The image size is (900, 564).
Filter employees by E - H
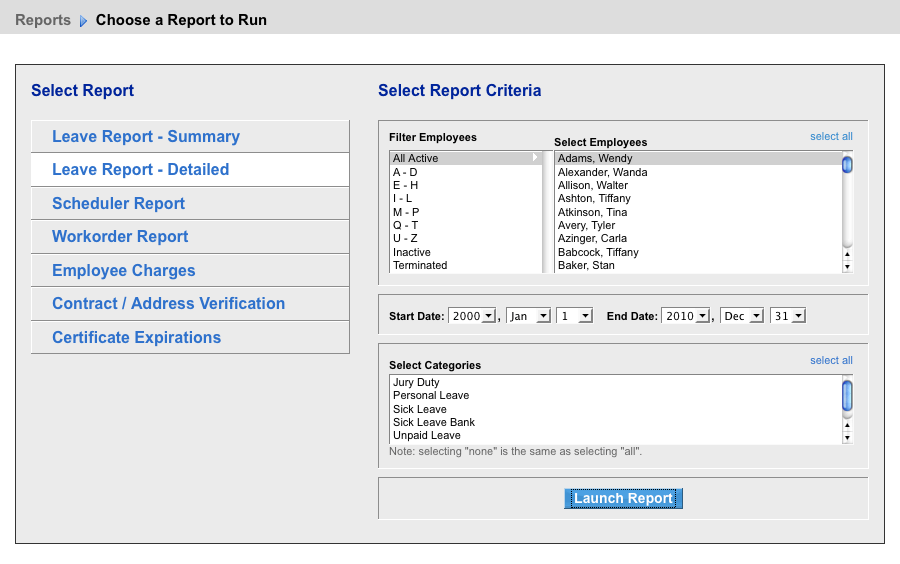point(465,185)
